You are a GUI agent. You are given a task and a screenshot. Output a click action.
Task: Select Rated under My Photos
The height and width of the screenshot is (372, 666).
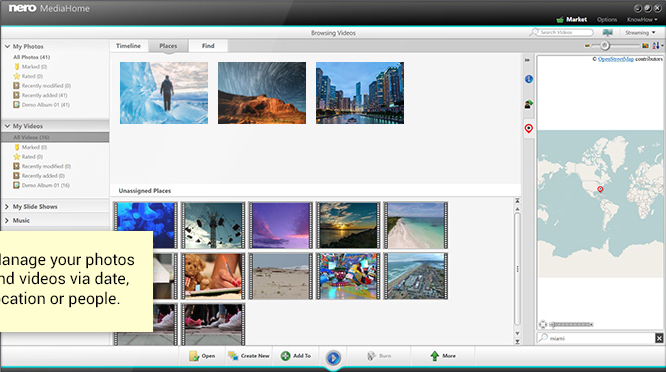(28, 76)
